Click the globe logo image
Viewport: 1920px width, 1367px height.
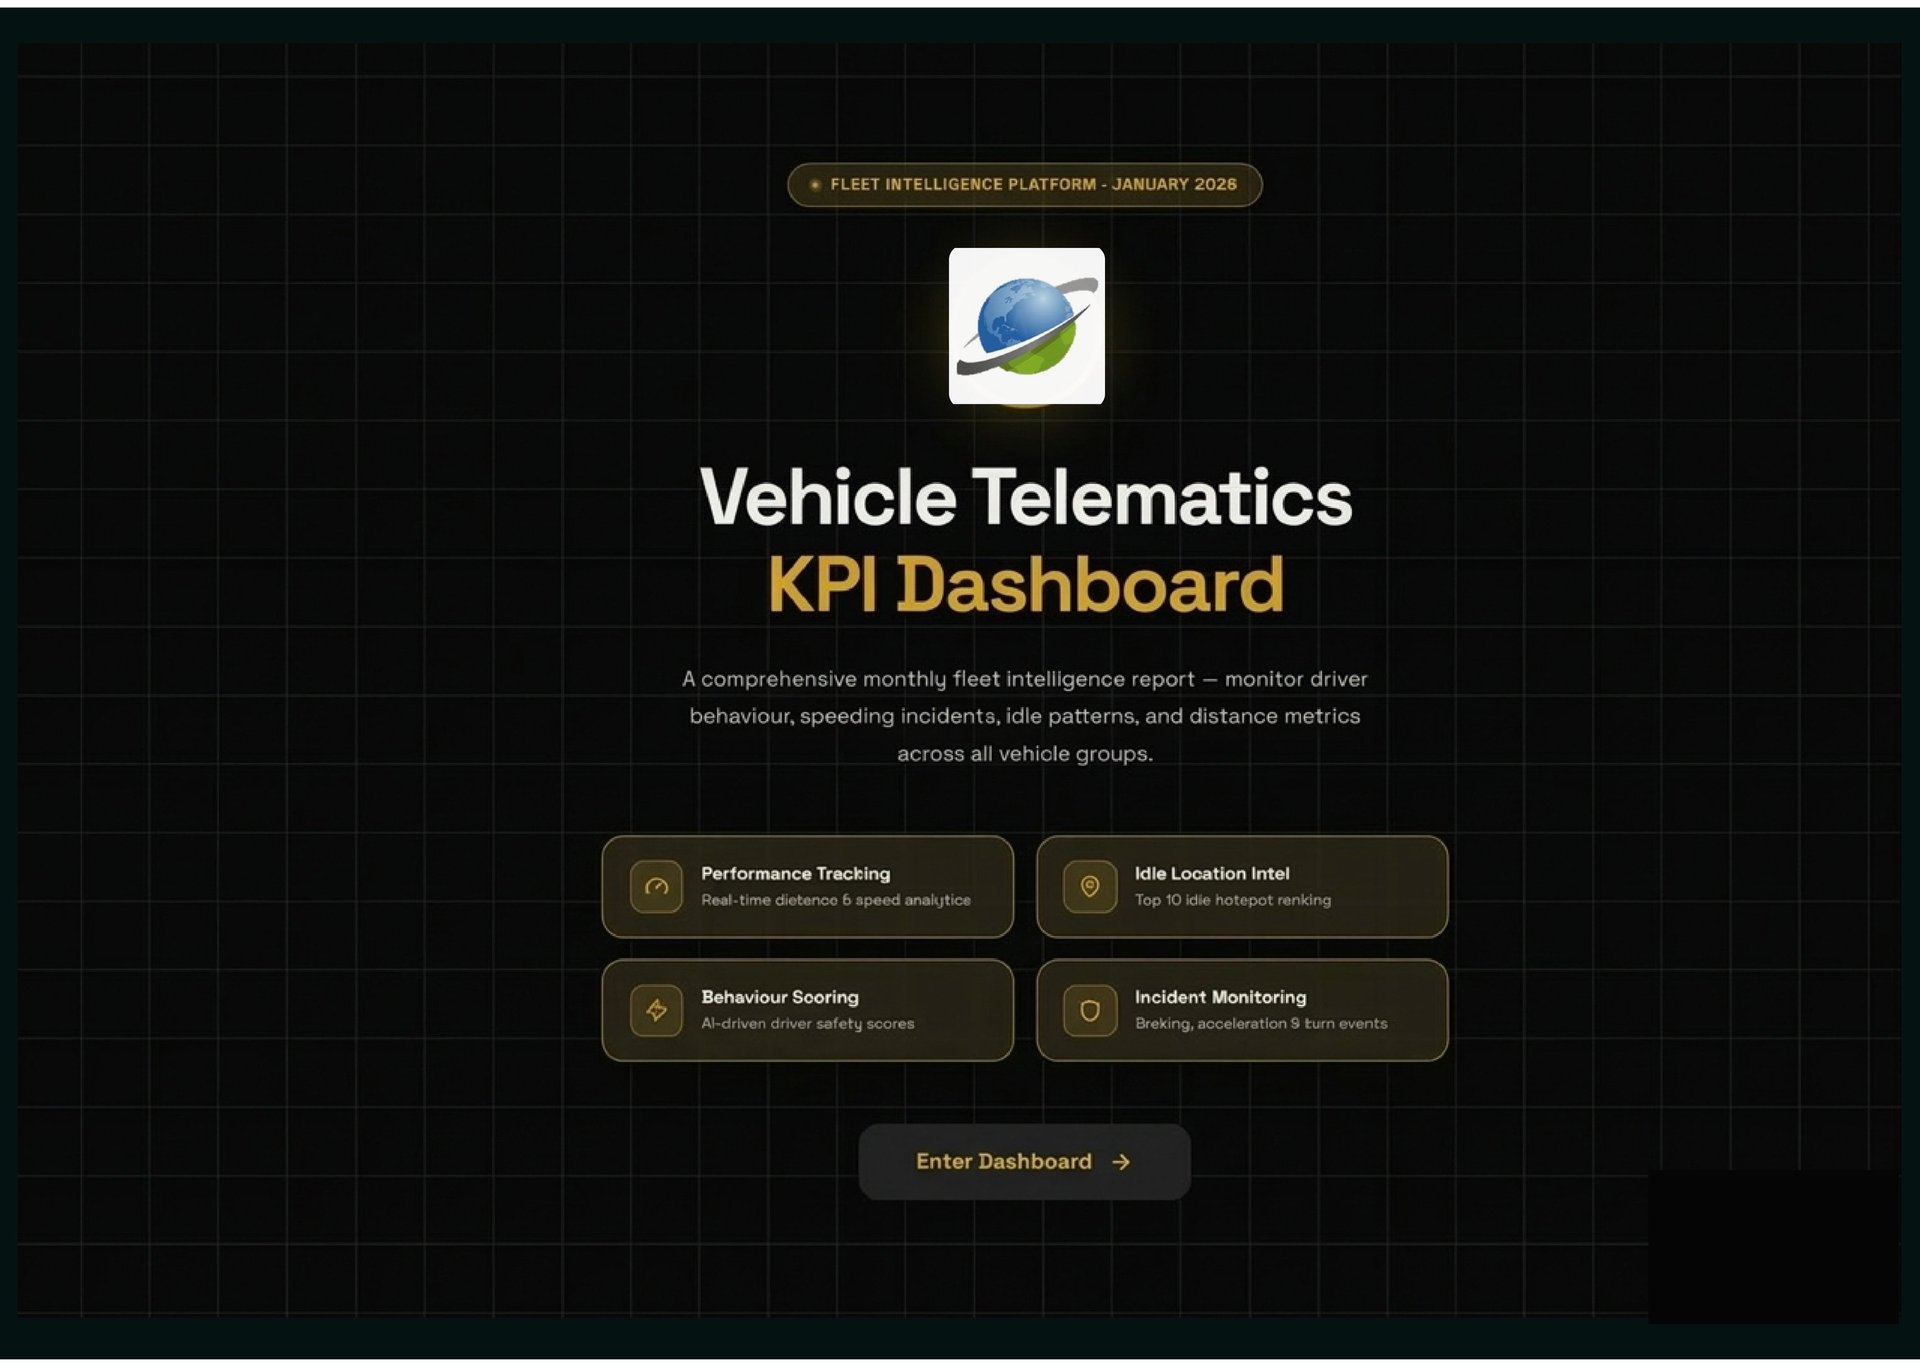point(1026,326)
